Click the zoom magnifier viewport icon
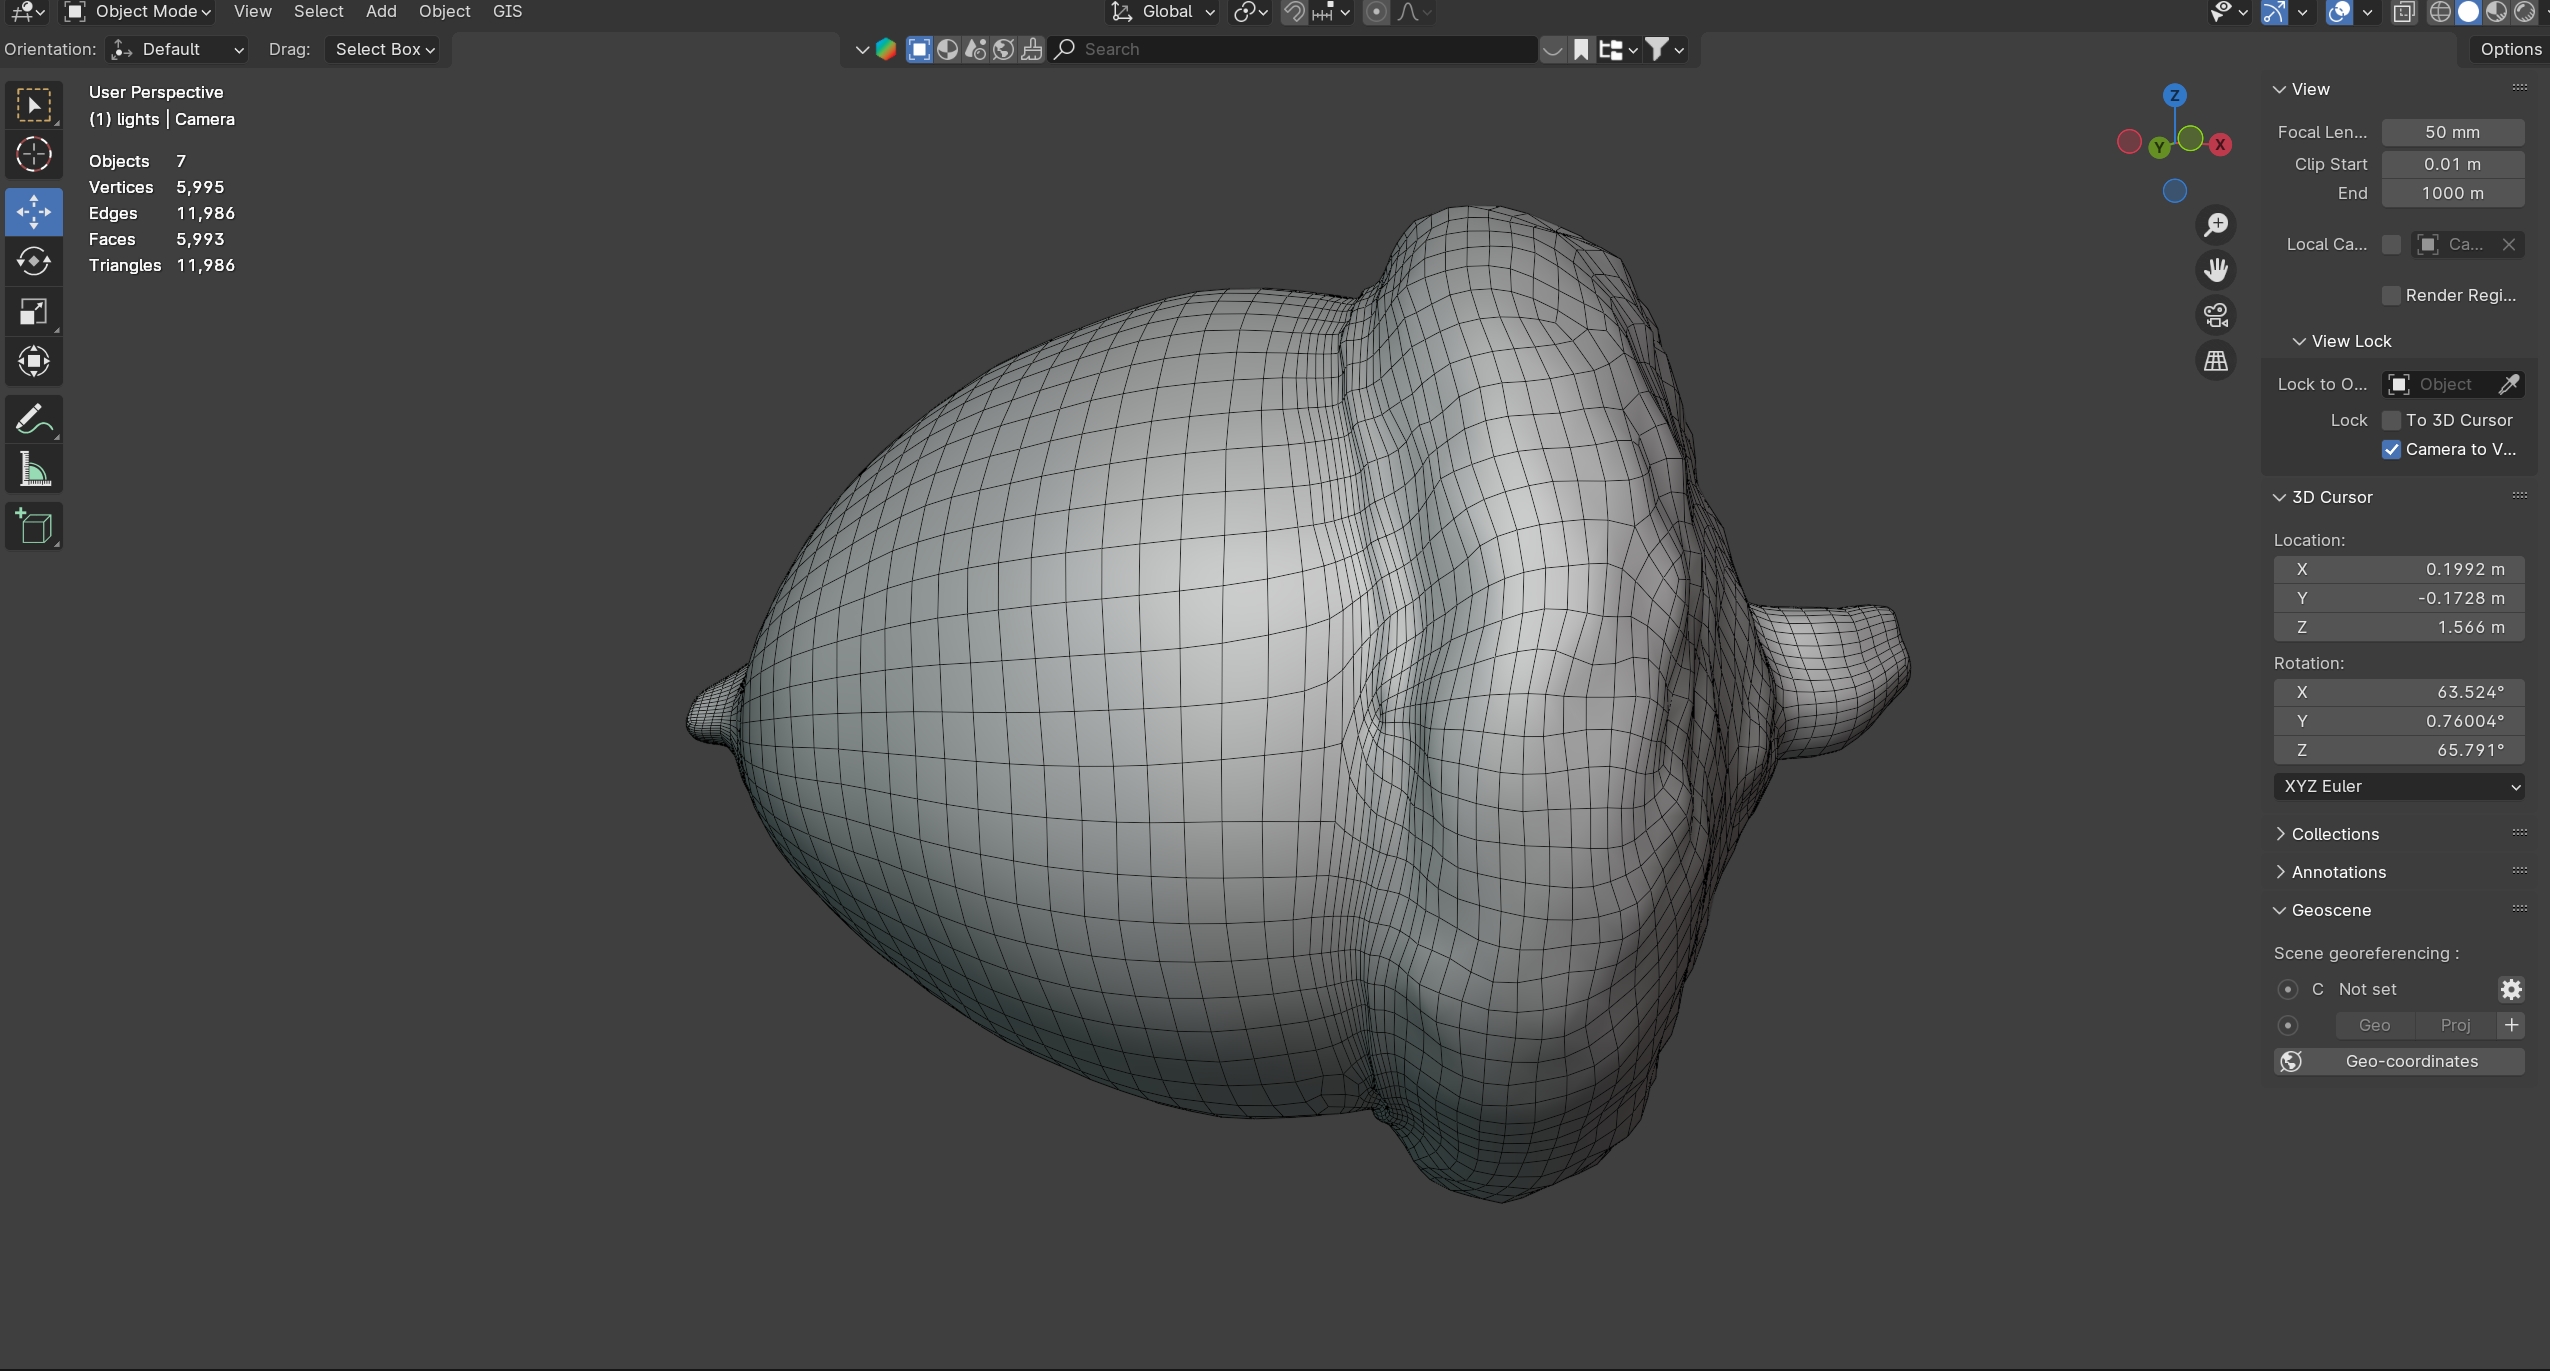This screenshot has height=1371, width=2550. [x=2216, y=224]
